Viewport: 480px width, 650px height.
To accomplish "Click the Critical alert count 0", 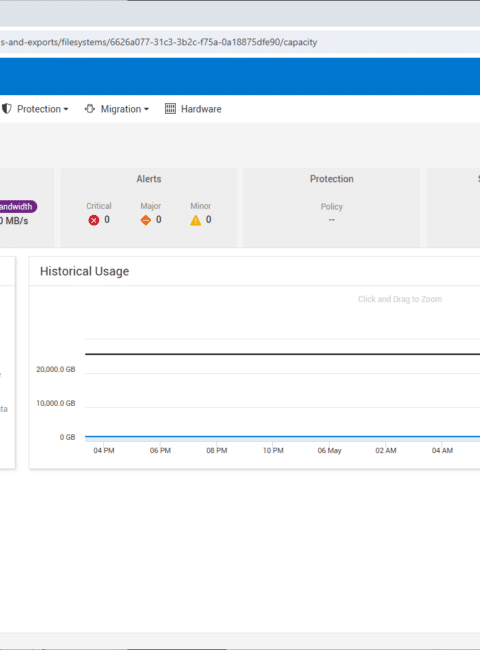I will (x=107, y=220).
